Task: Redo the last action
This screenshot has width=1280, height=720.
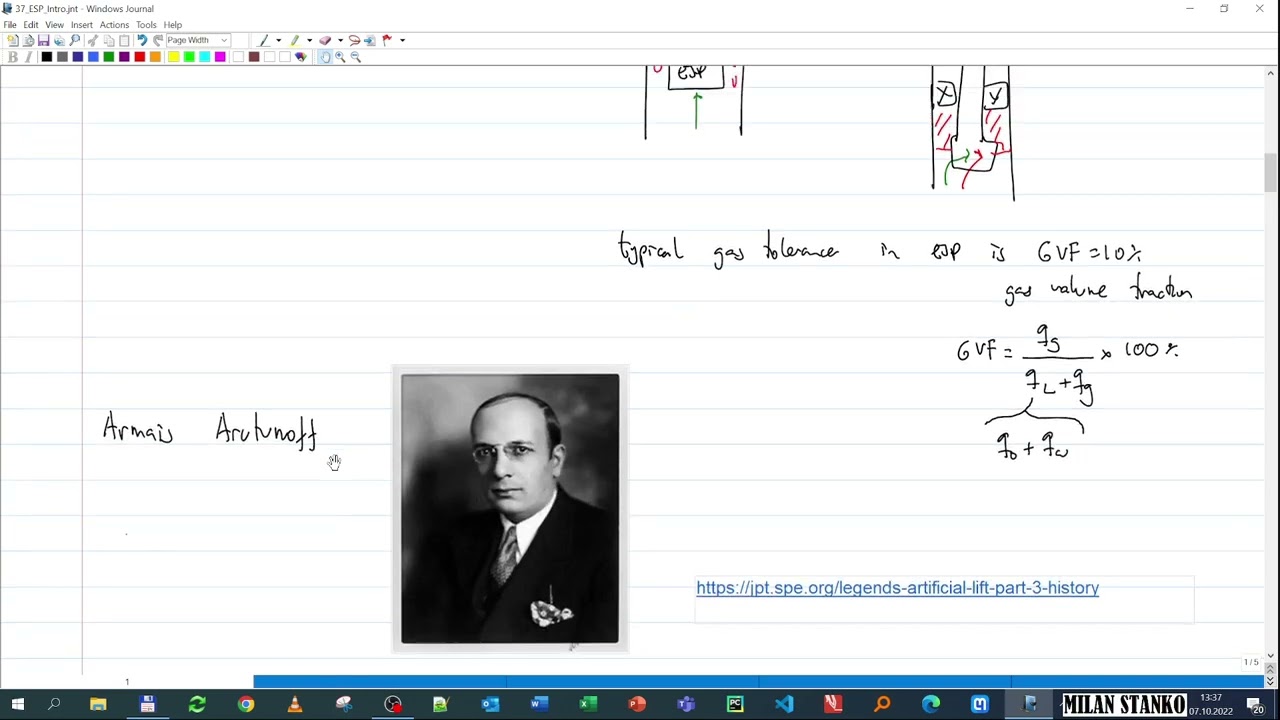Action: [x=158, y=40]
